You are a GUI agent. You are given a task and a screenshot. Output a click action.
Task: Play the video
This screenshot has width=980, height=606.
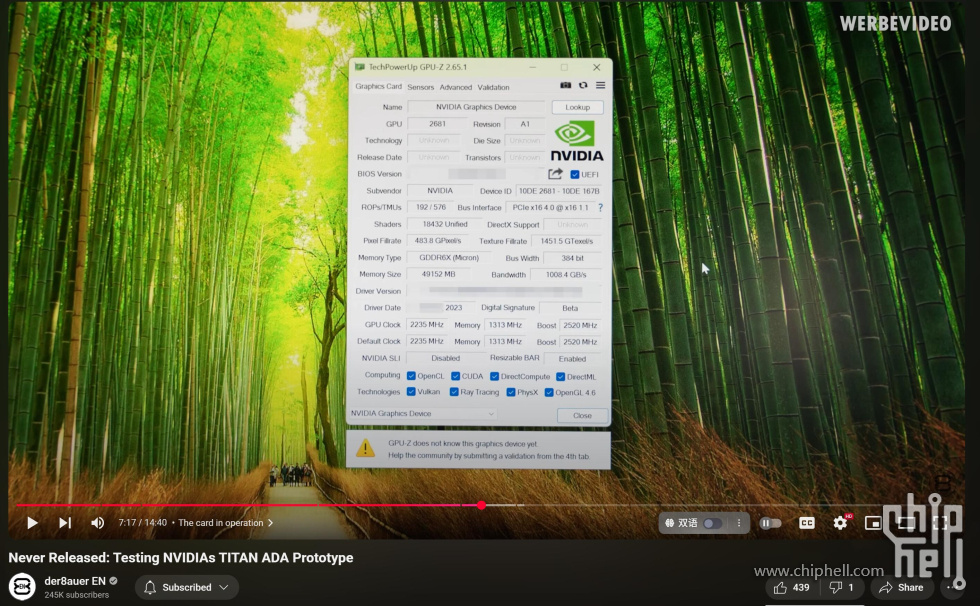32,523
